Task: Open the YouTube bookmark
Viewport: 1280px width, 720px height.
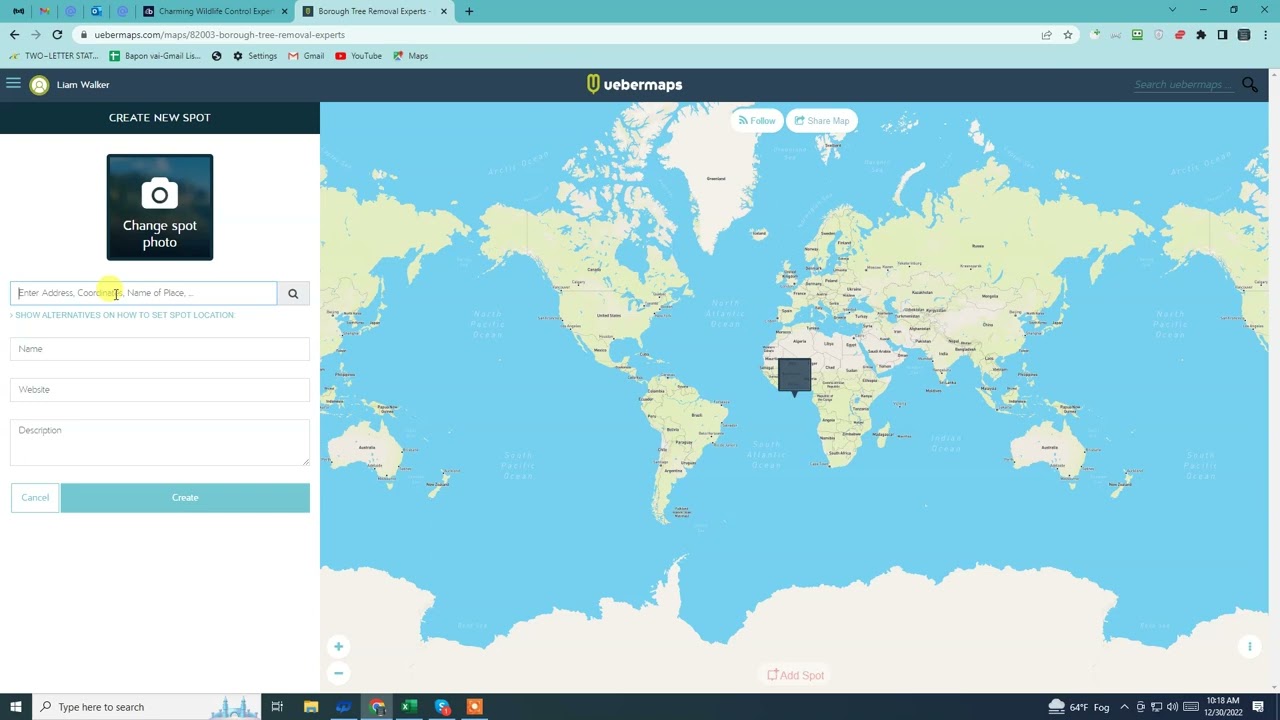Action: pyautogui.click(x=359, y=56)
